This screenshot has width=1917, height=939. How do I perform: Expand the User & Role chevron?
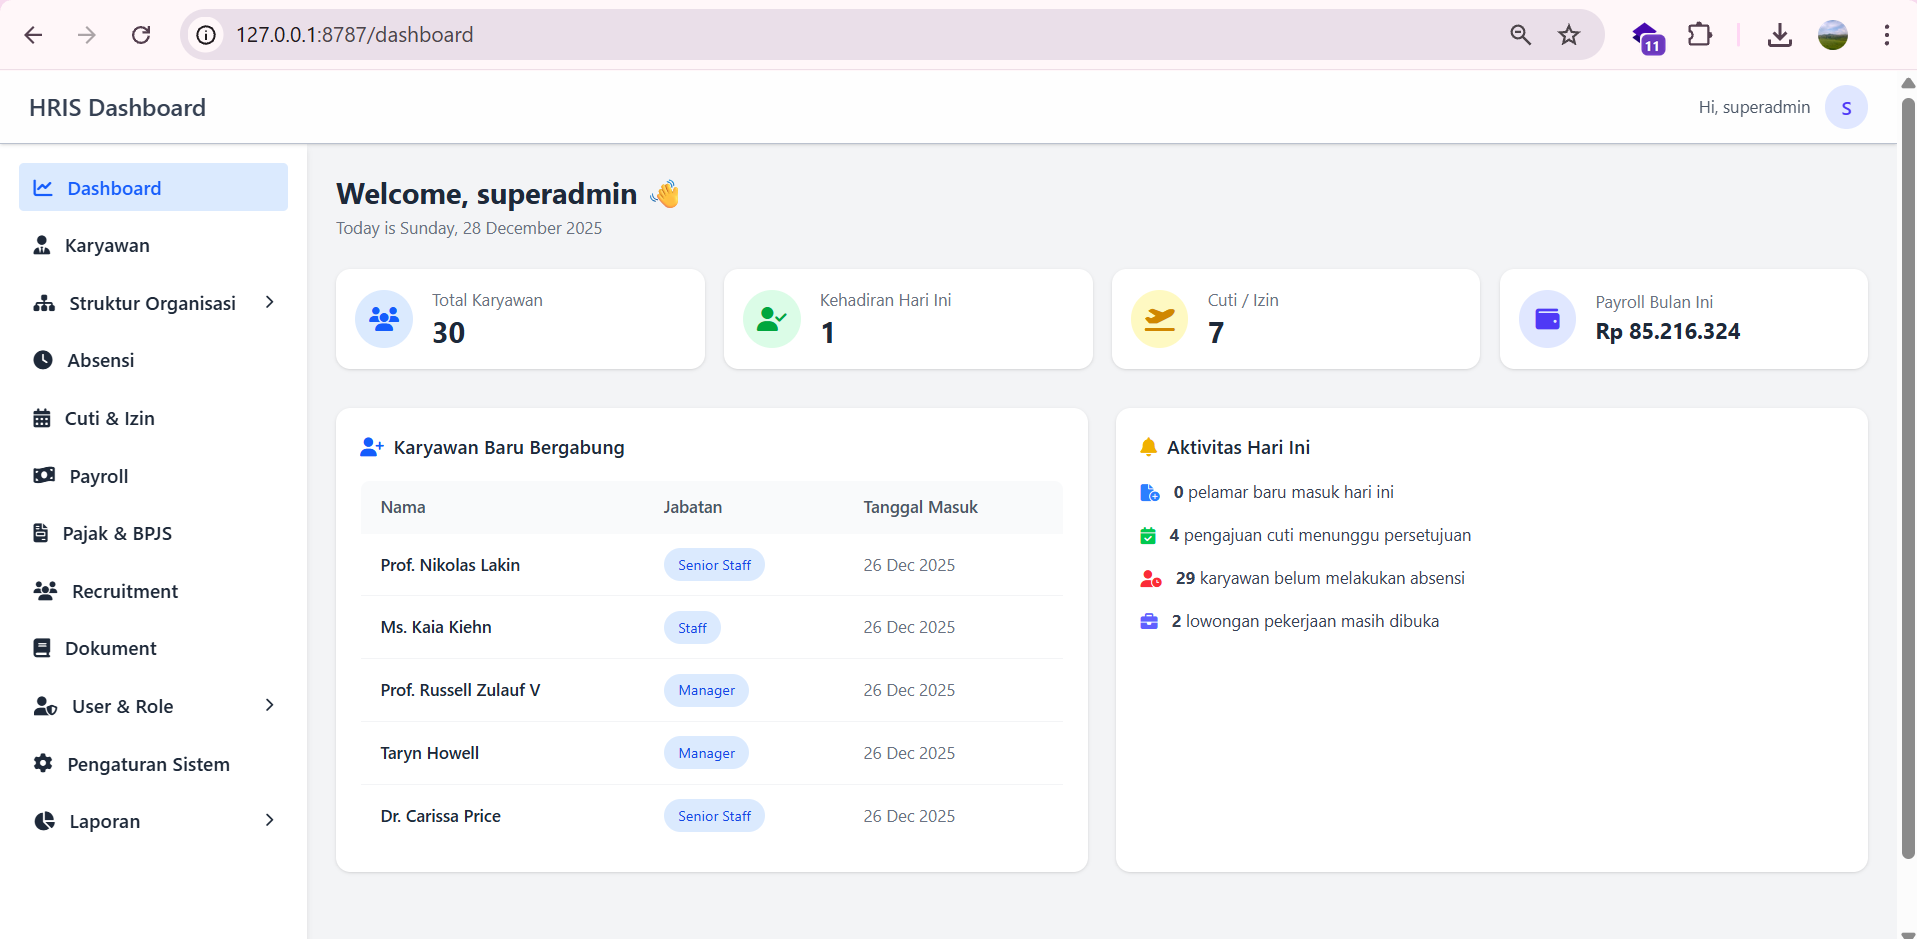(269, 705)
